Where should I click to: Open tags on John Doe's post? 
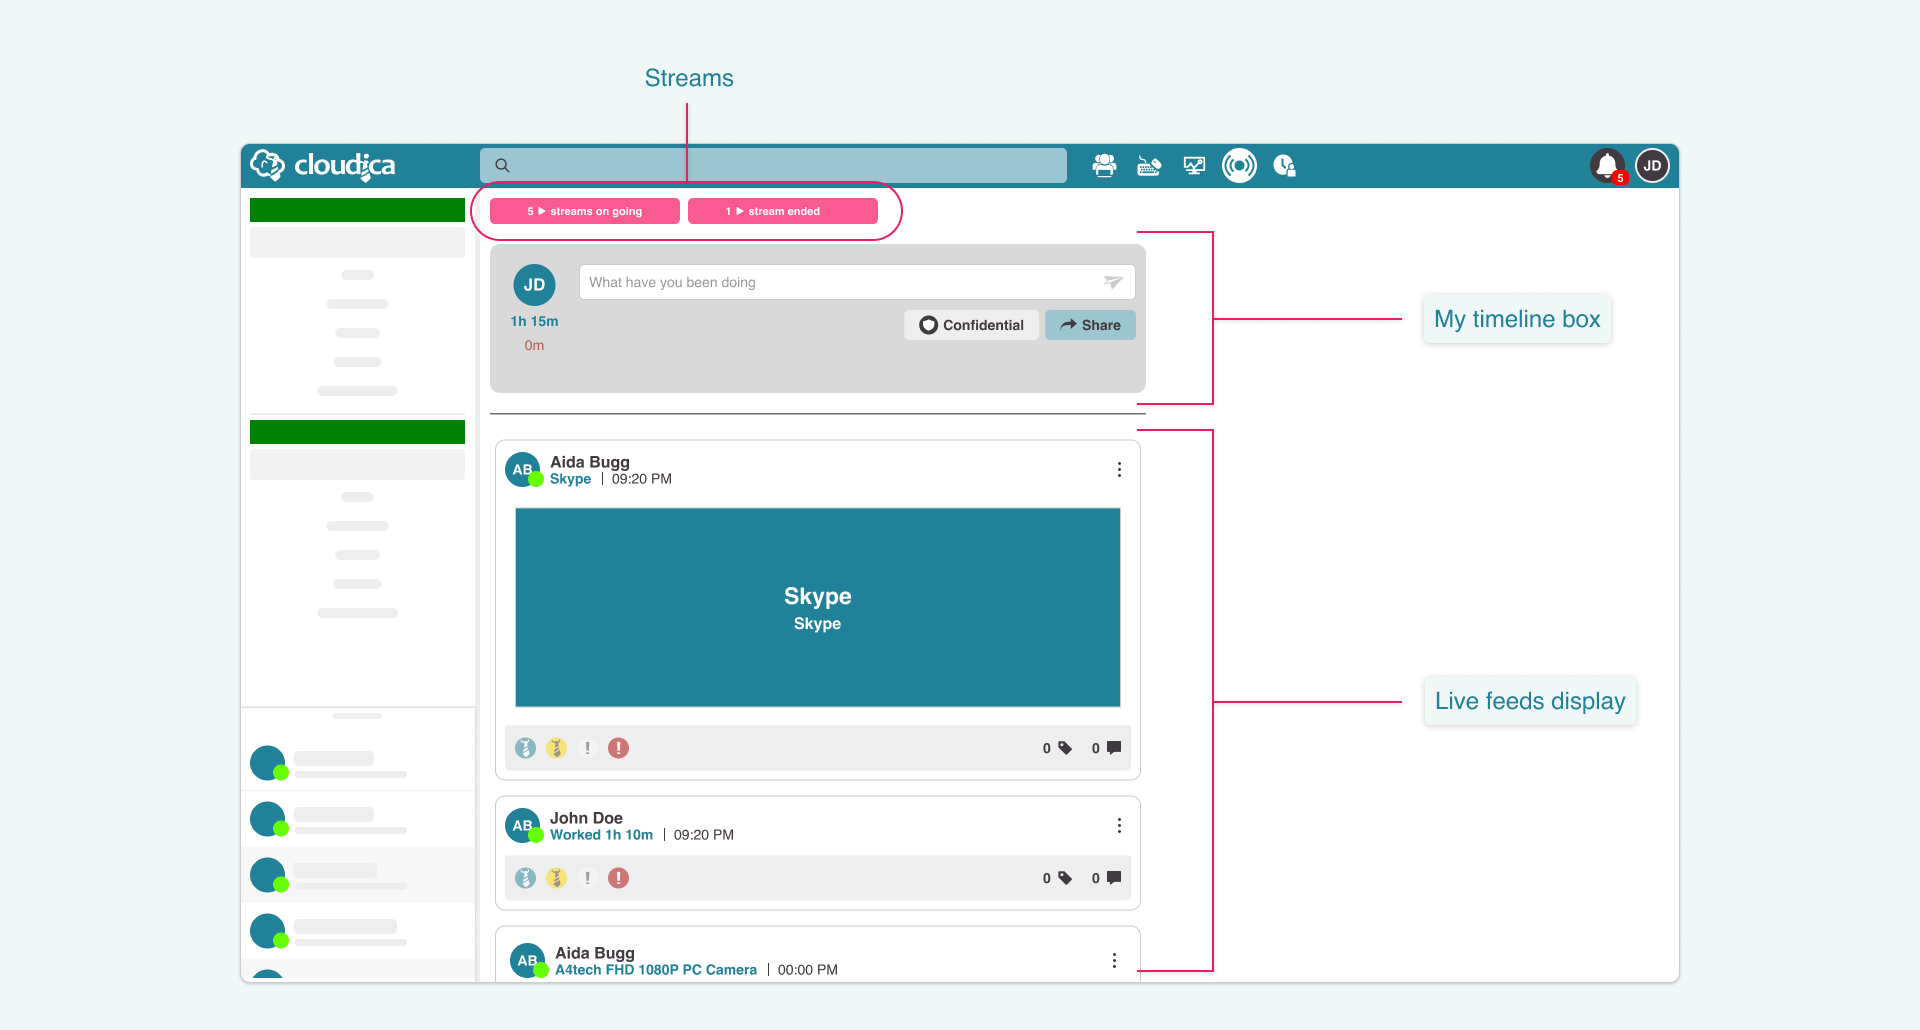[1058, 878]
